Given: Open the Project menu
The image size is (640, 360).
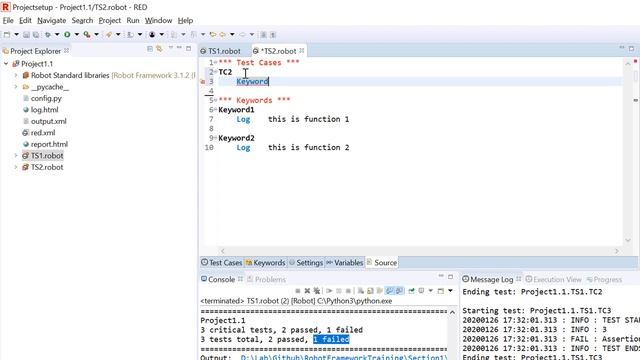Looking at the screenshot, I should (x=109, y=20).
